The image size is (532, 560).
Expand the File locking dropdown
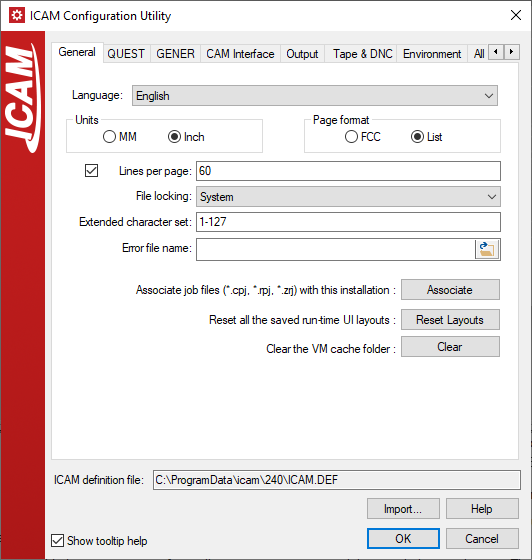(x=348, y=196)
